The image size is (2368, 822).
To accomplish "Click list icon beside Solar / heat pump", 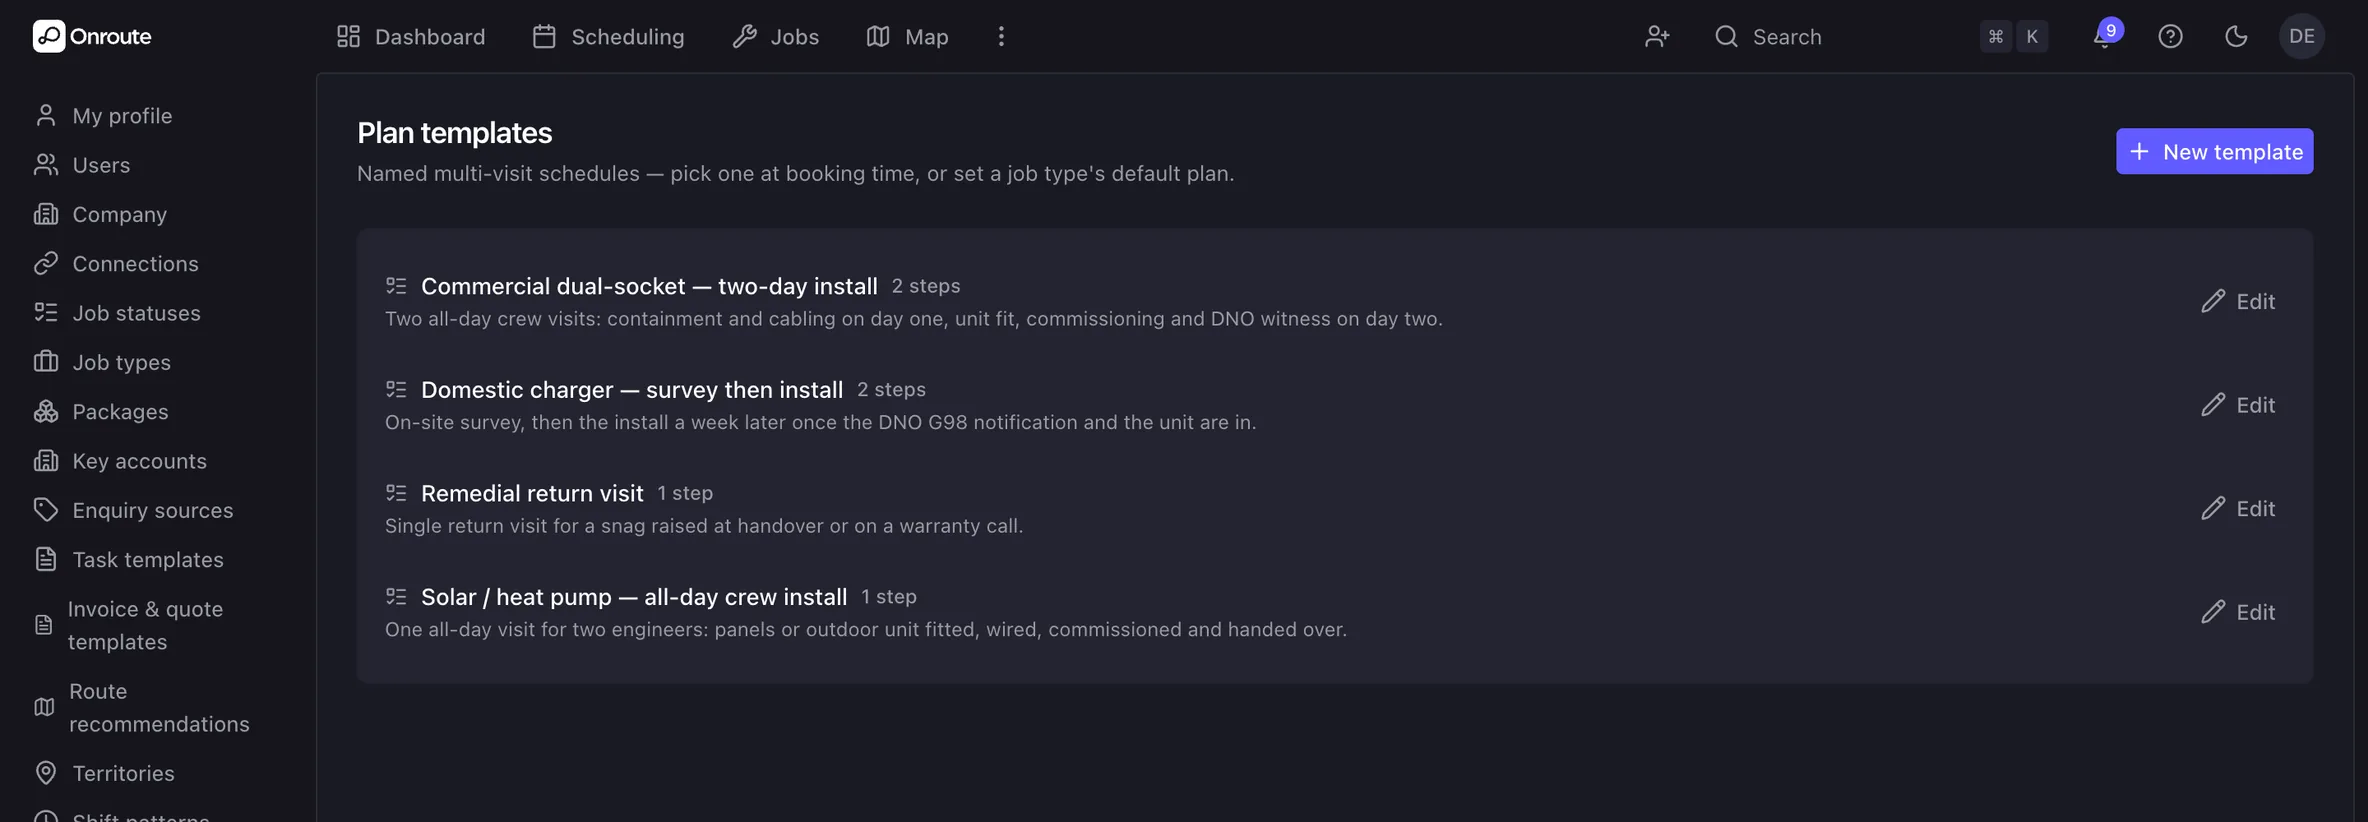I will coord(396,596).
